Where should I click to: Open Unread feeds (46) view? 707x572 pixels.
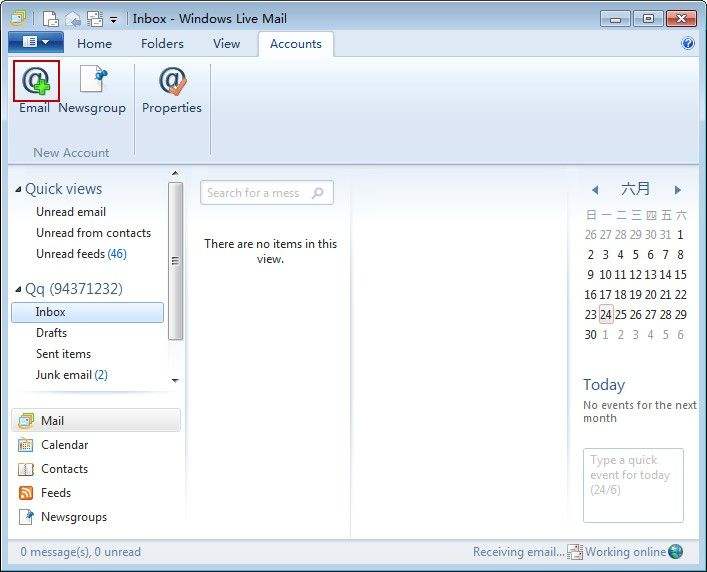tap(81, 254)
